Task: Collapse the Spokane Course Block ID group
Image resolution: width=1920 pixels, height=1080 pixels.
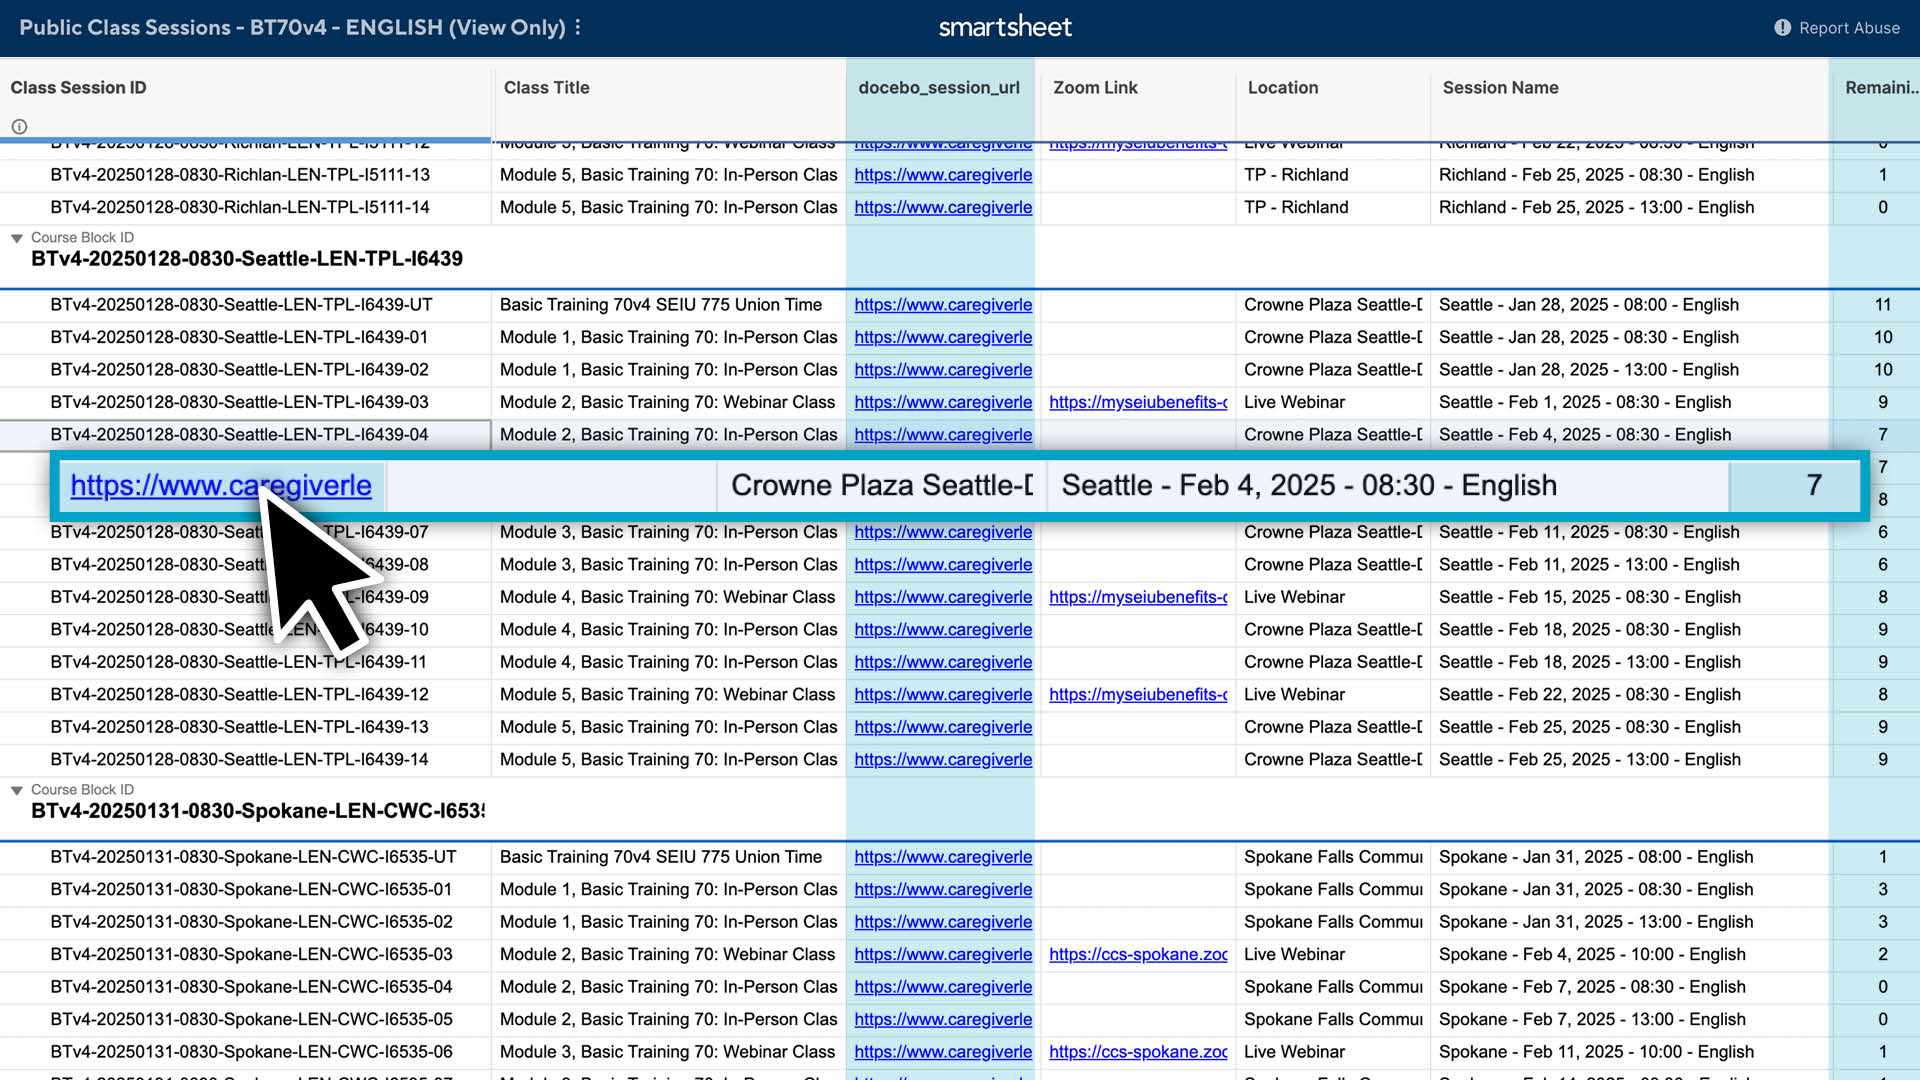Action: coord(16,789)
